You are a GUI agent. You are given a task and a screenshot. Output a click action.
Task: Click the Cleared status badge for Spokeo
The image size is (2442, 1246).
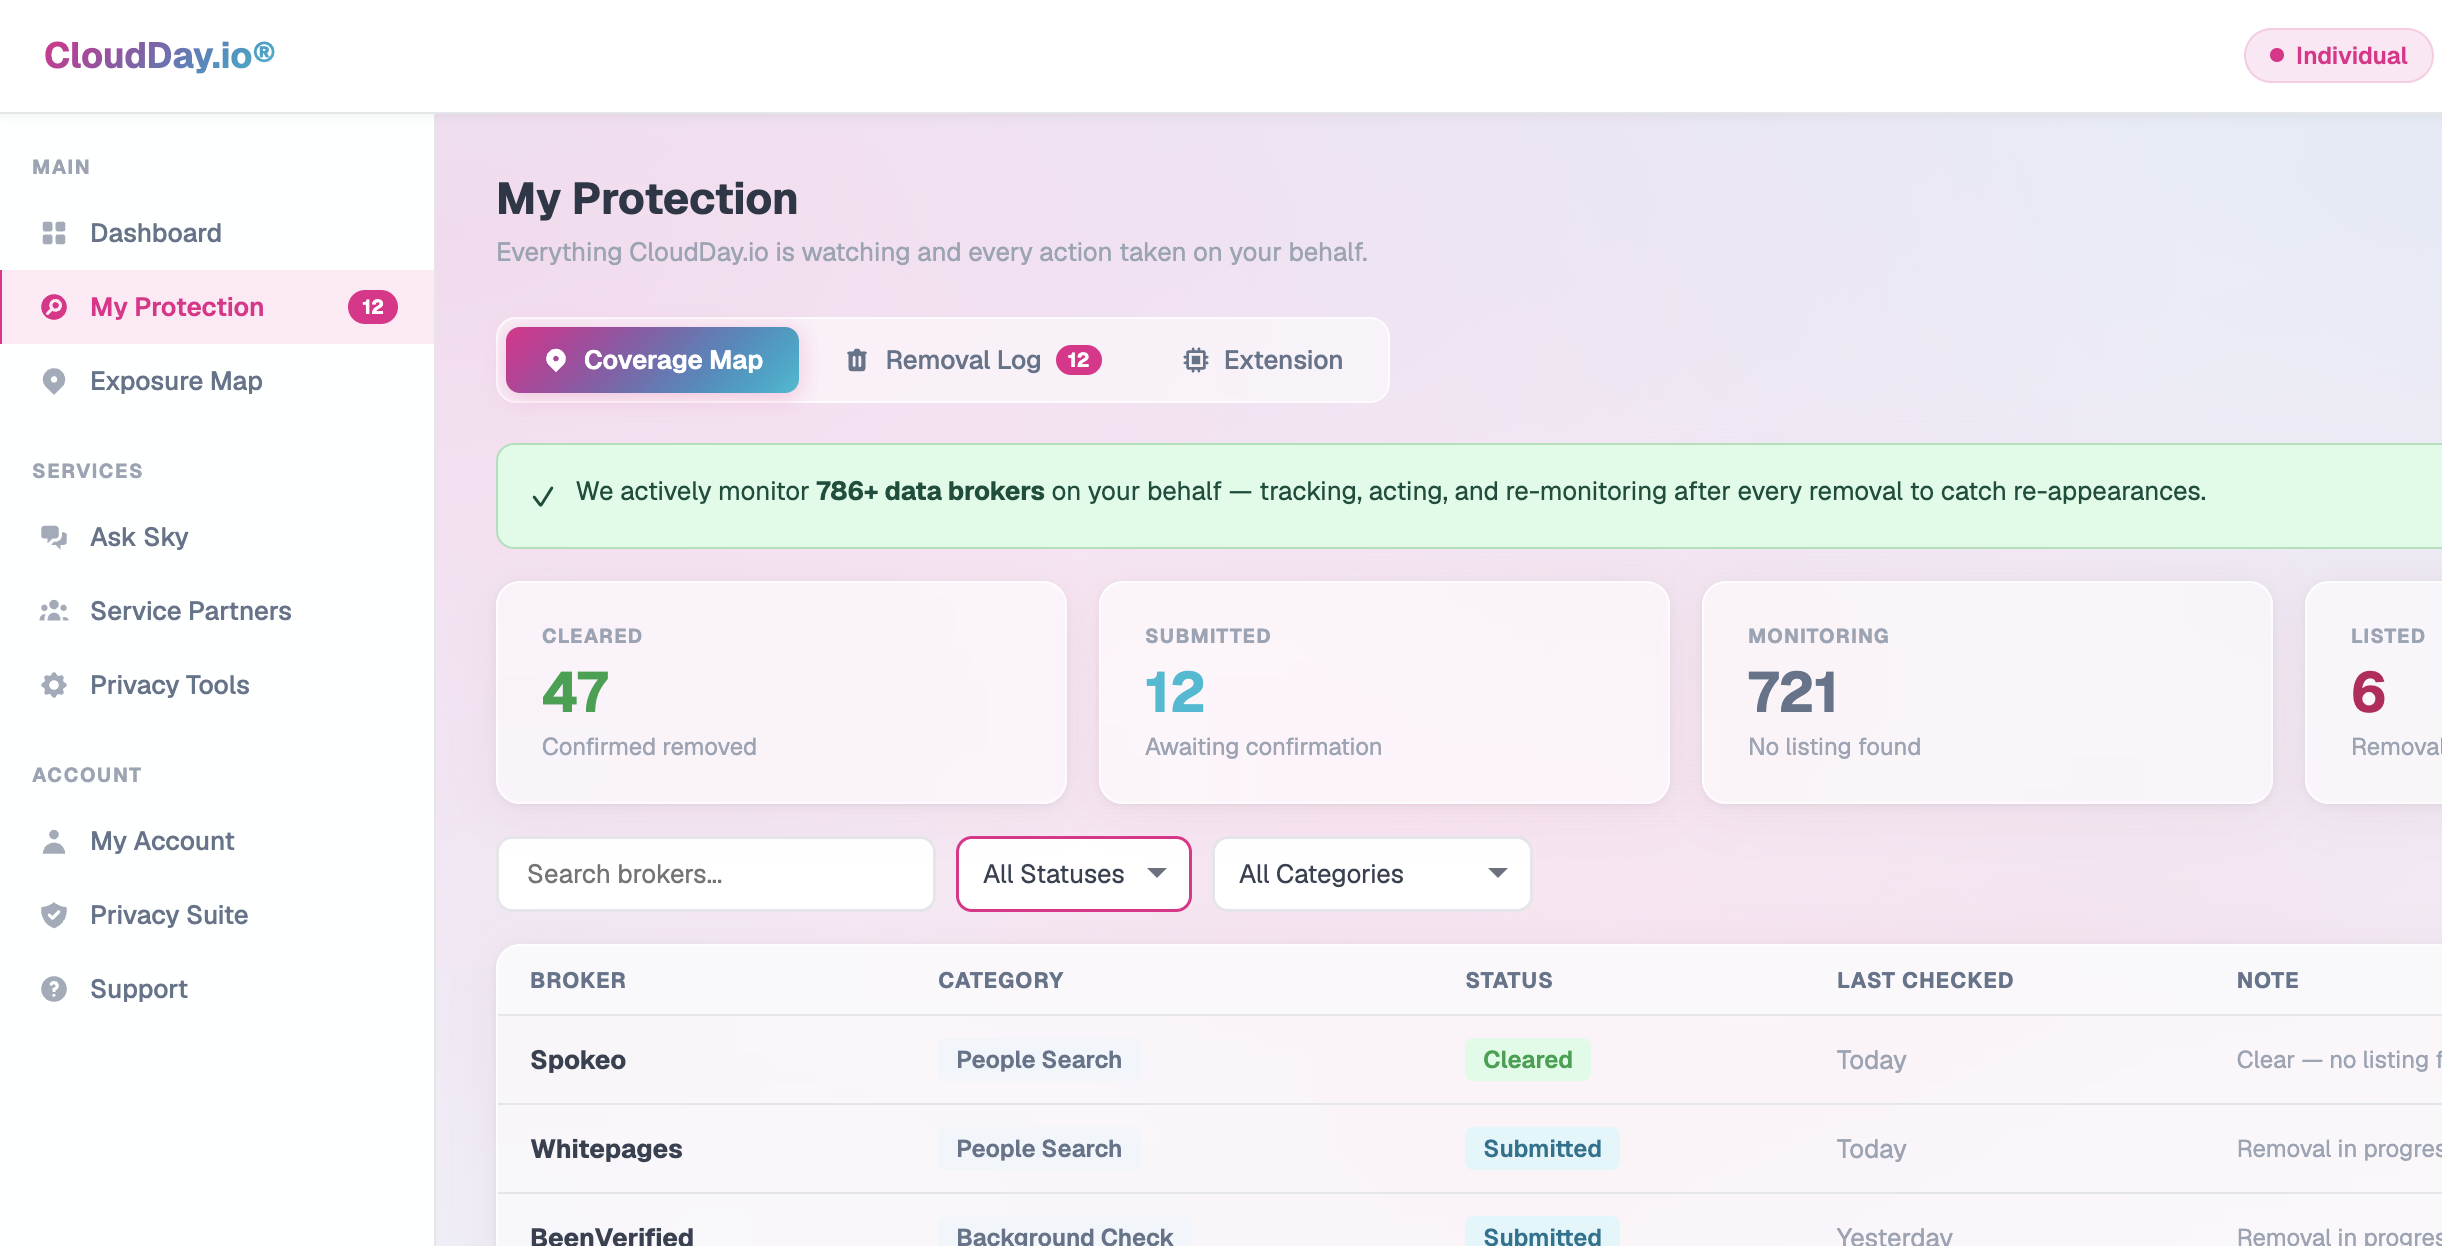[x=1528, y=1060]
